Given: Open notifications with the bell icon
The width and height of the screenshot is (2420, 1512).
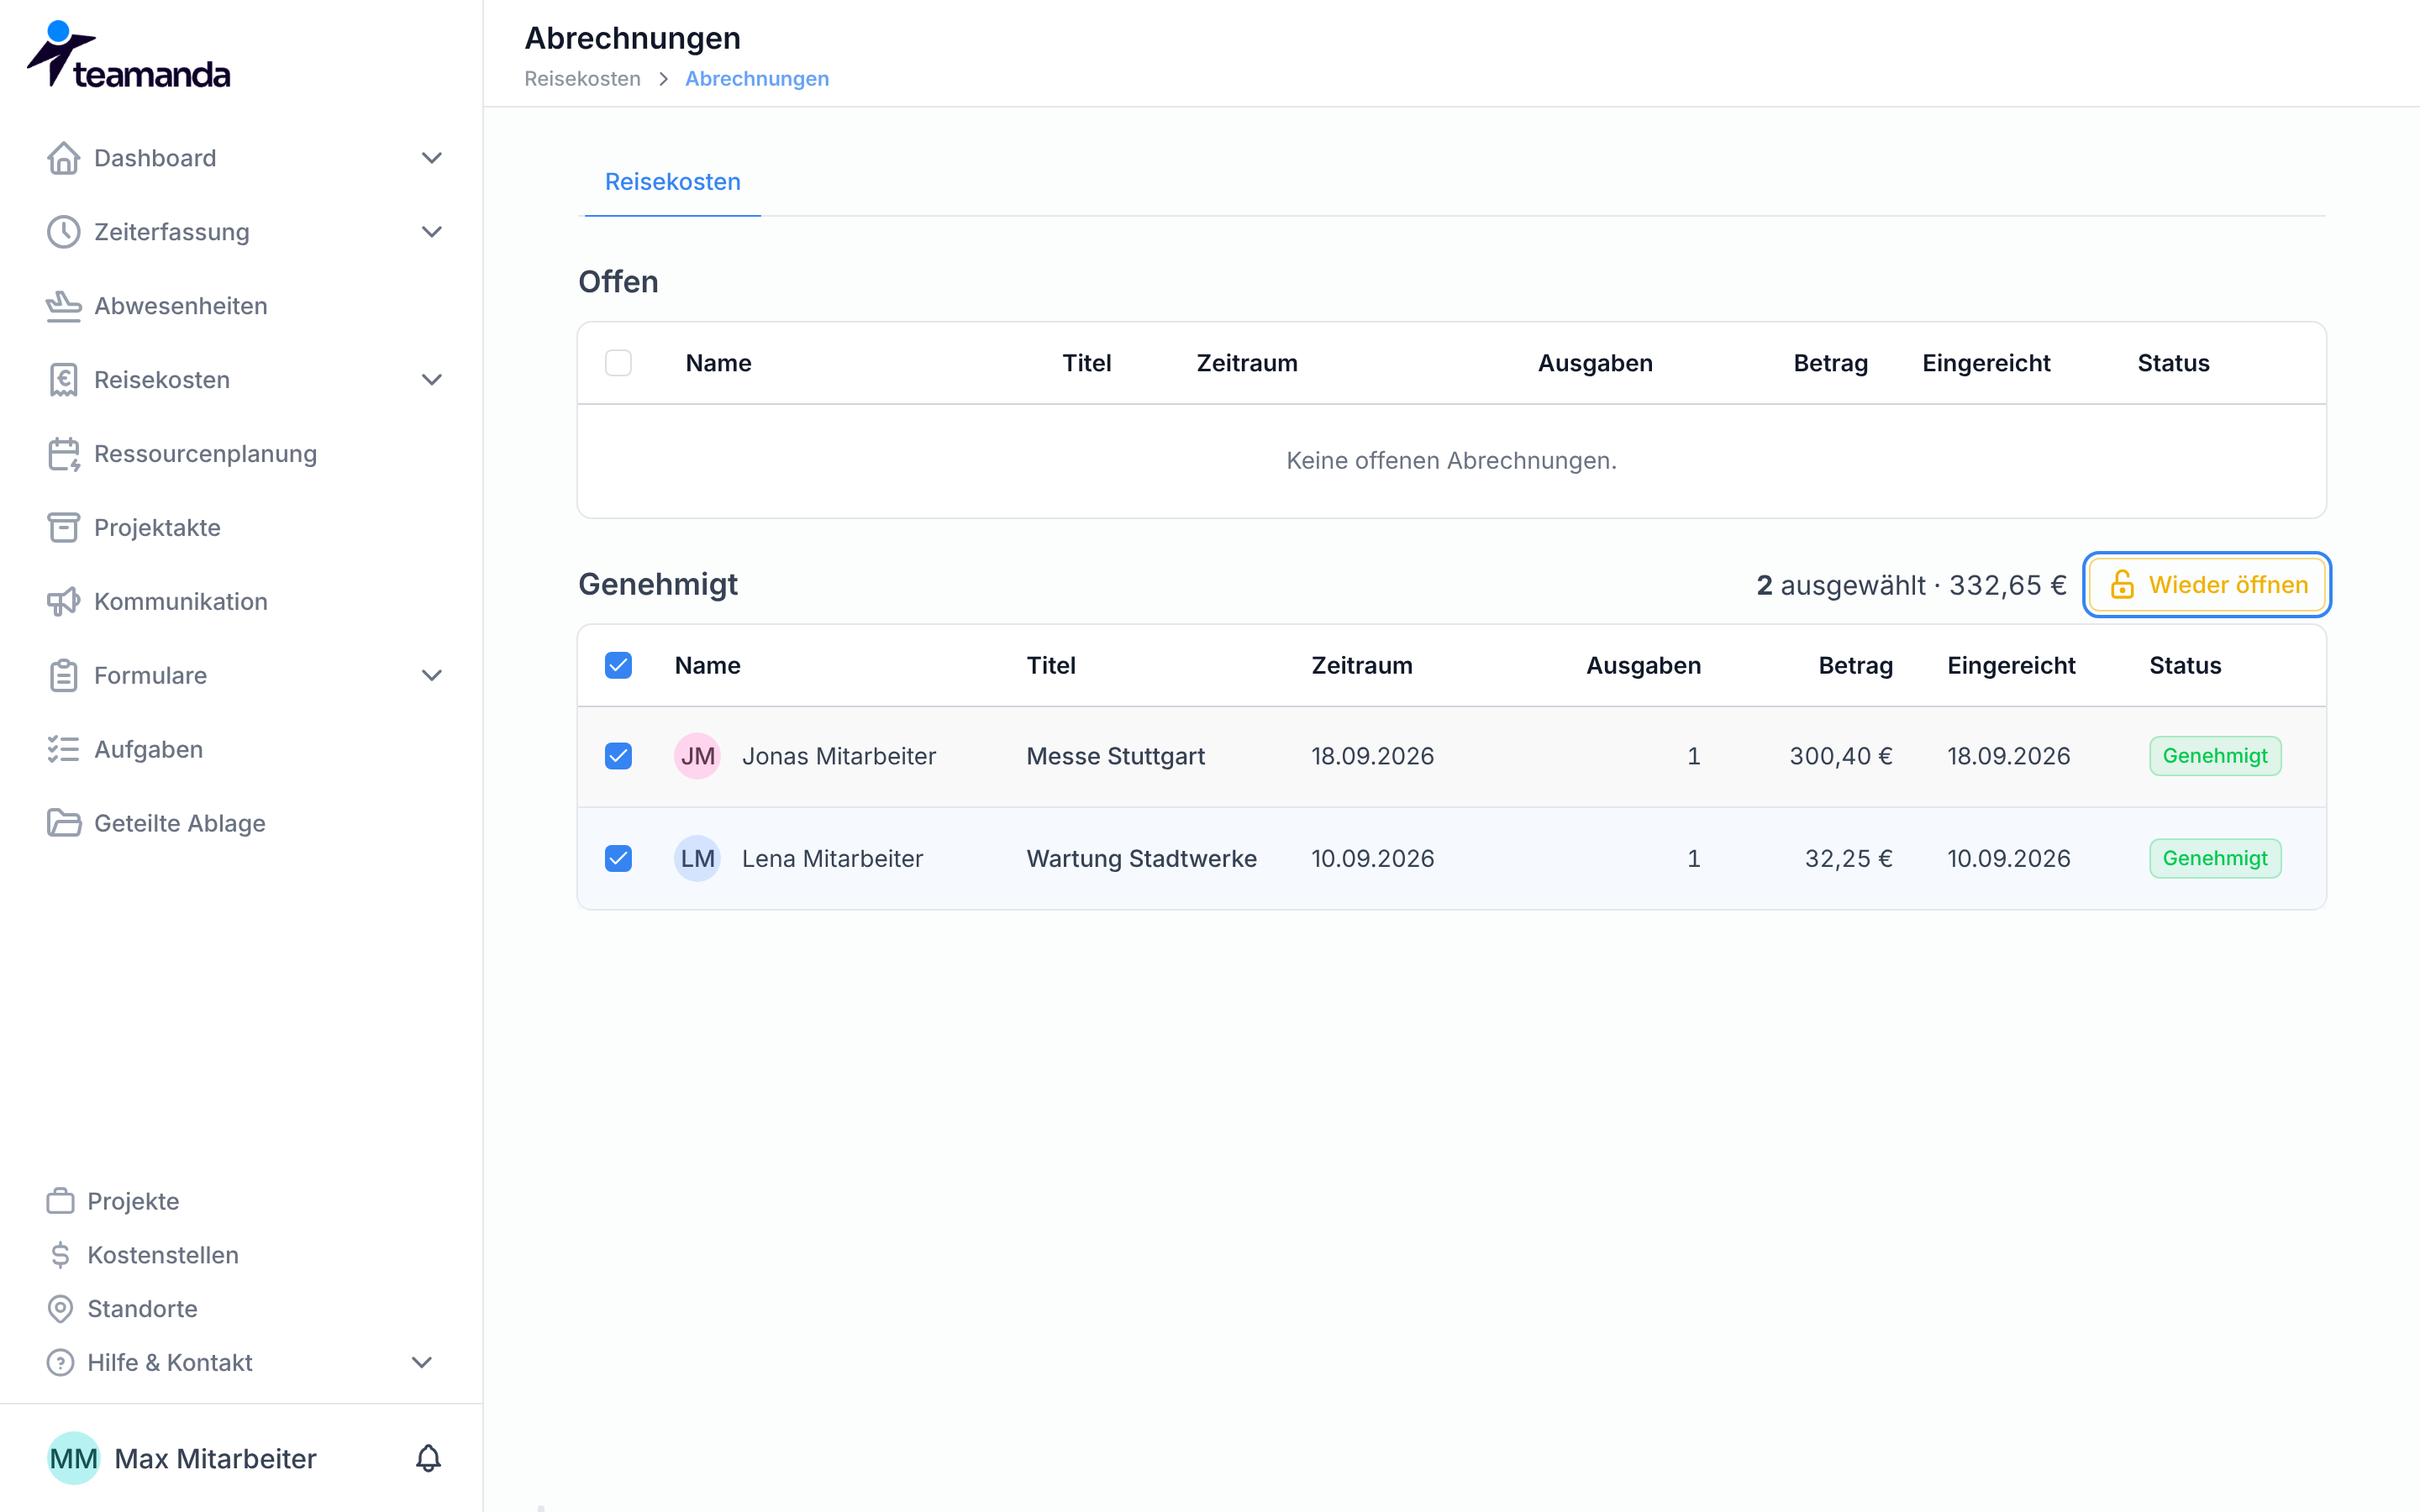Looking at the screenshot, I should click(428, 1459).
